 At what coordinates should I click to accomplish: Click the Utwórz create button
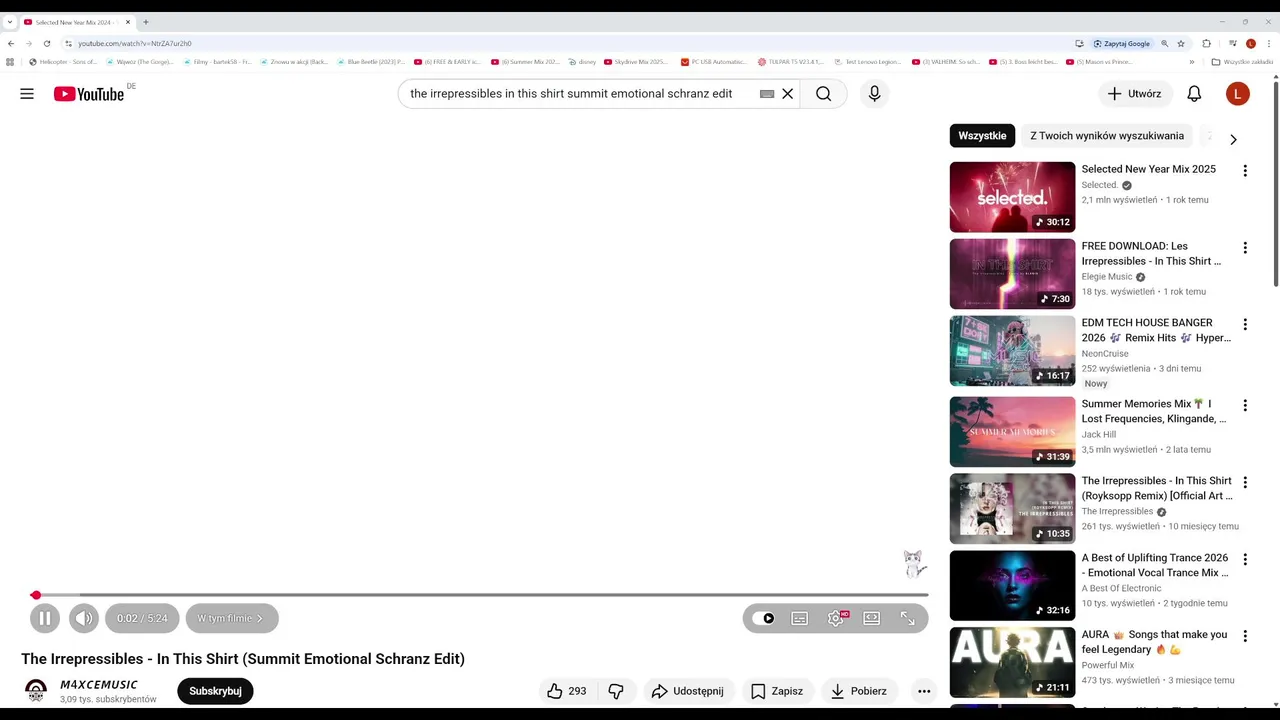pos(1134,94)
